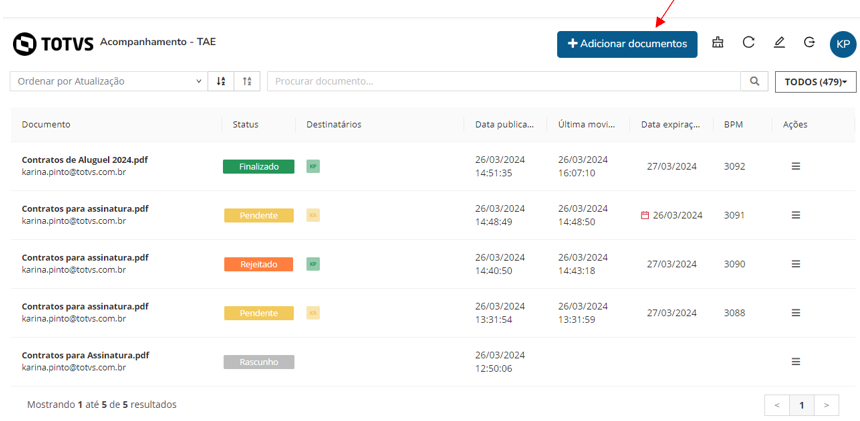Click BPM number 3090
This screenshot has width=860, height=421.
(734, 264)
